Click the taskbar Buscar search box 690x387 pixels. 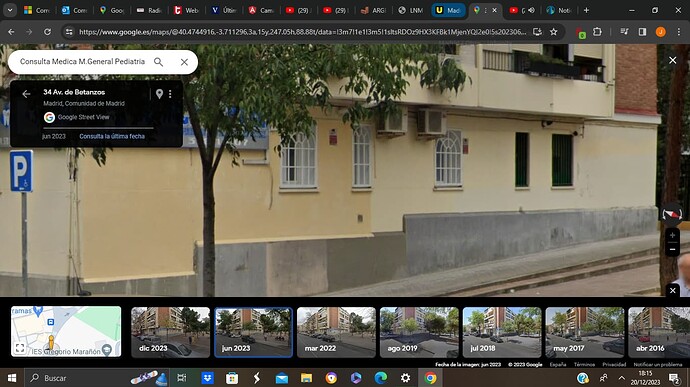(97, 378)
